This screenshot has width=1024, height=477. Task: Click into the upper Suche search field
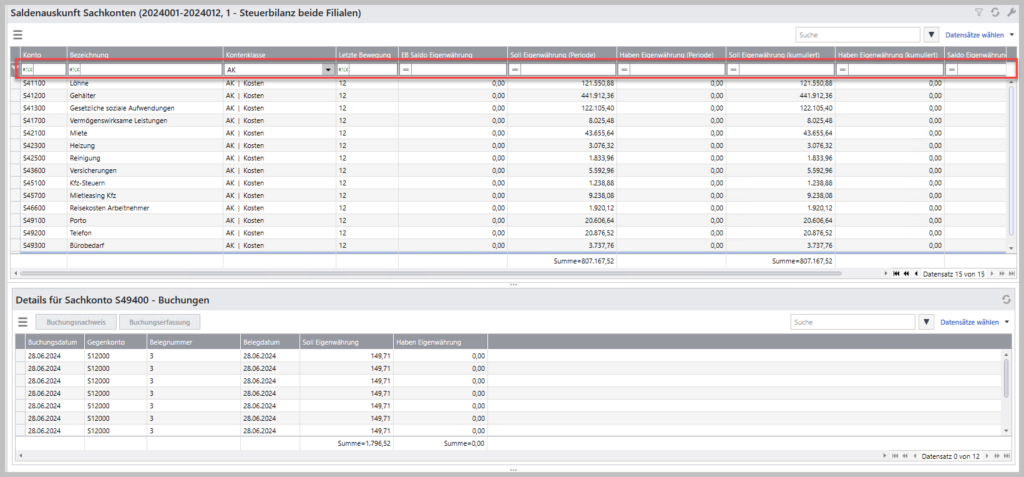[857, 35]
